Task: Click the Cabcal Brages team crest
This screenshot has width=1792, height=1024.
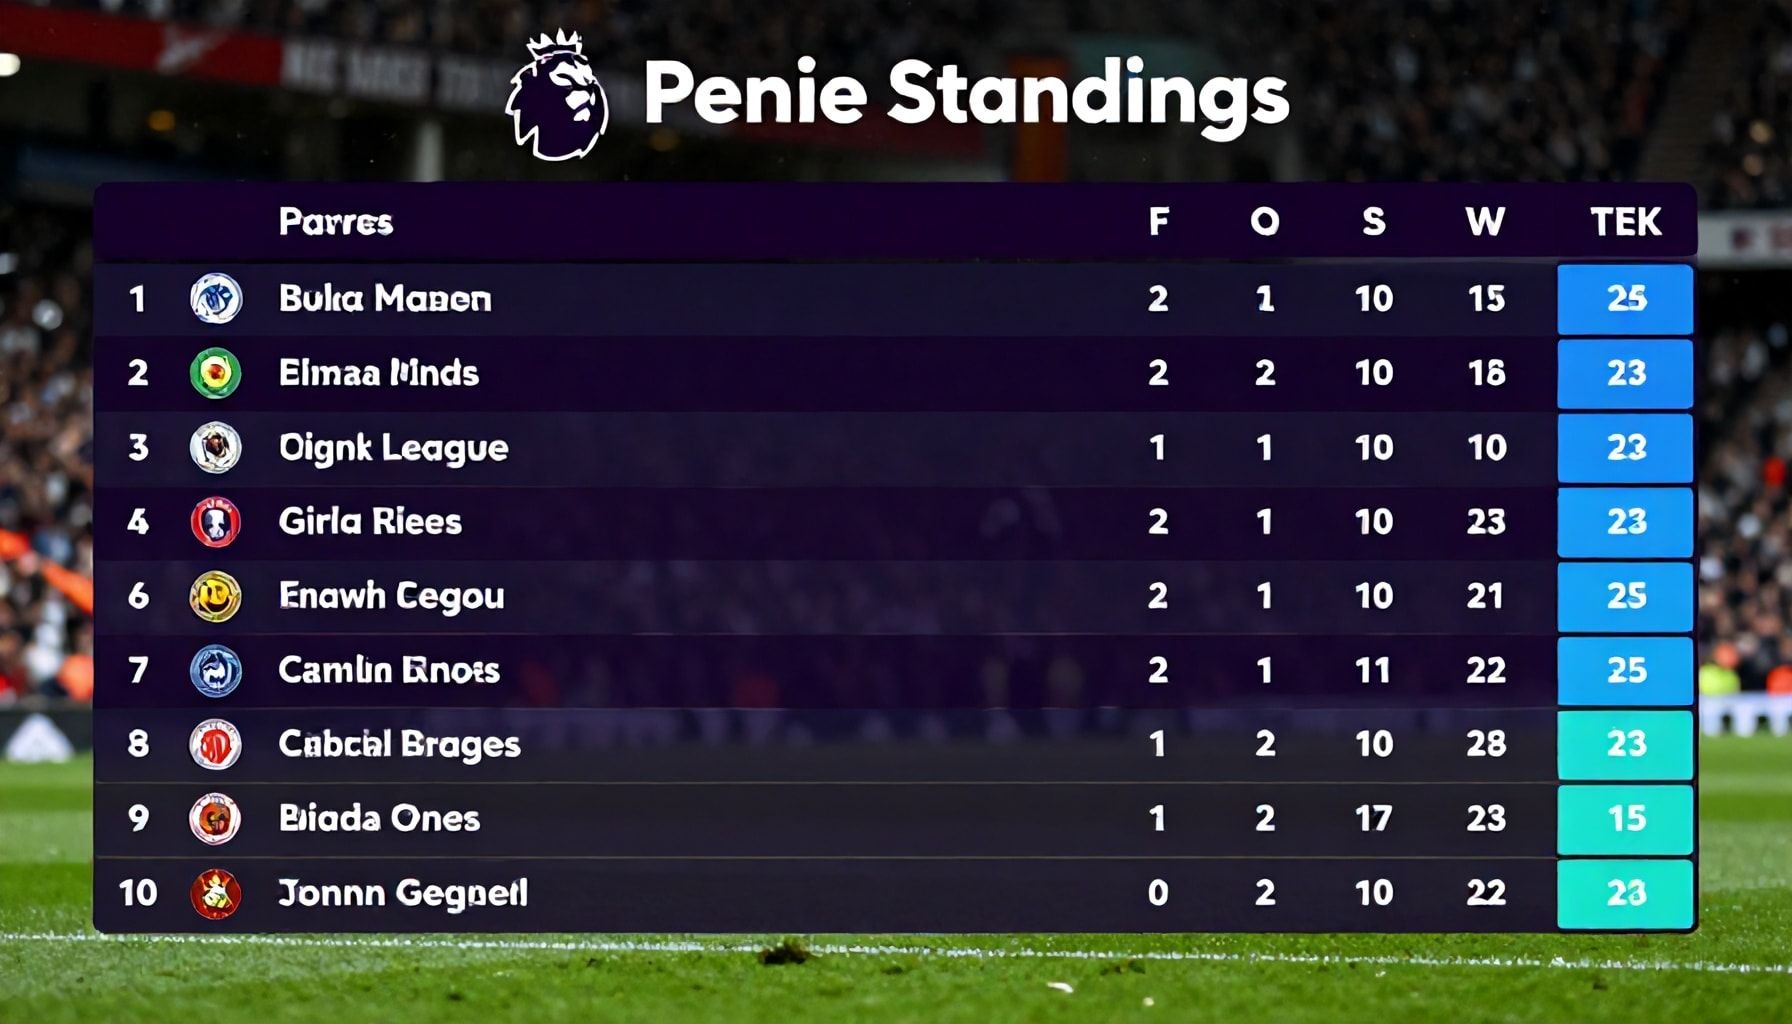Action: [216, 744]
